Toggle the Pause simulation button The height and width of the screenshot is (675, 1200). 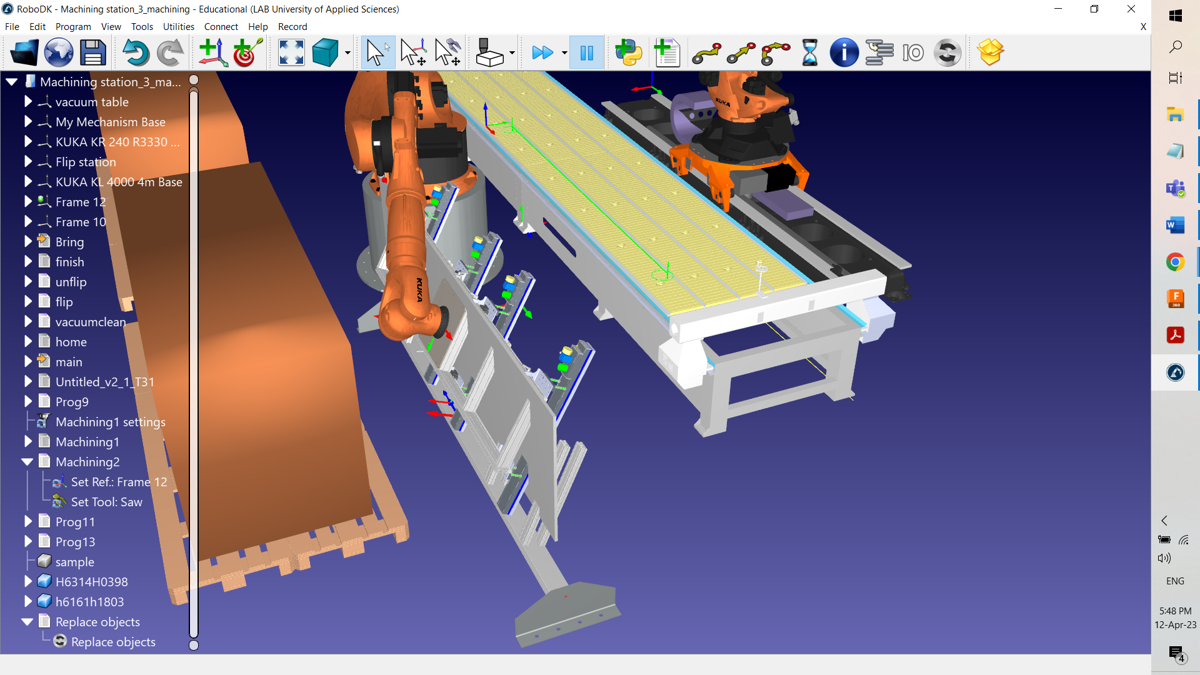tap(586, 52)
